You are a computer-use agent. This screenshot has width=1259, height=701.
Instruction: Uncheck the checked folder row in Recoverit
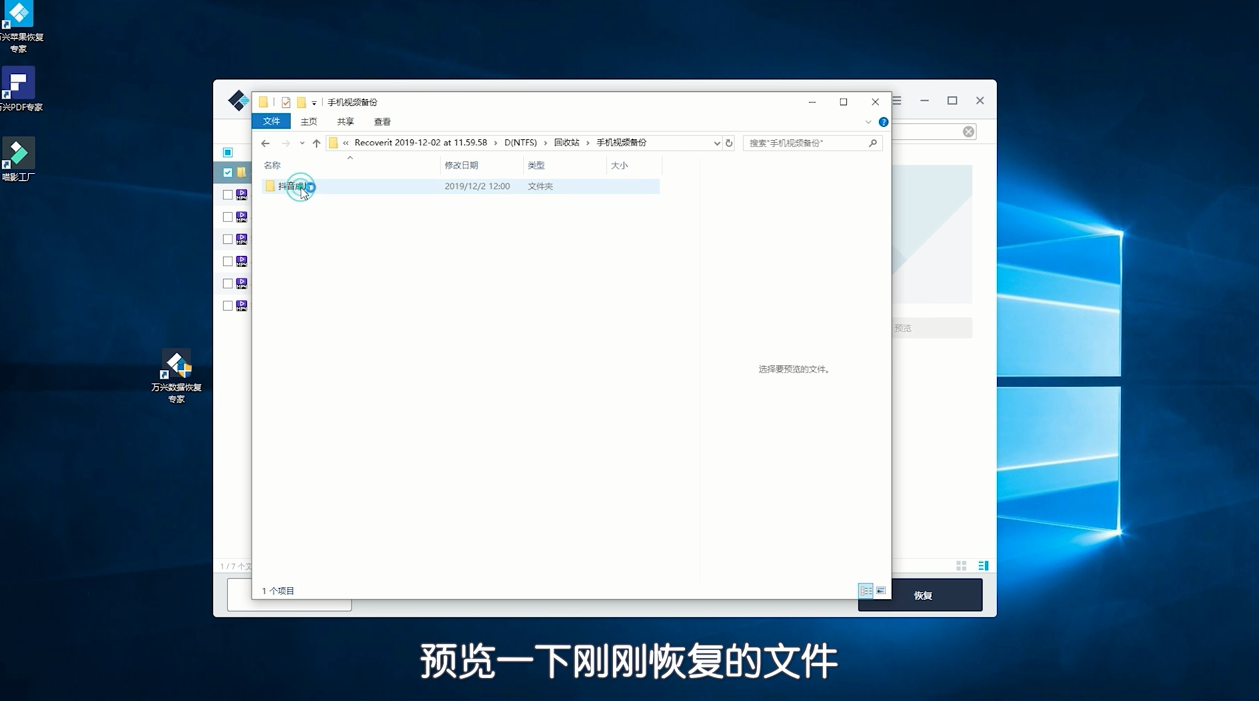click(x=228, y=173)
